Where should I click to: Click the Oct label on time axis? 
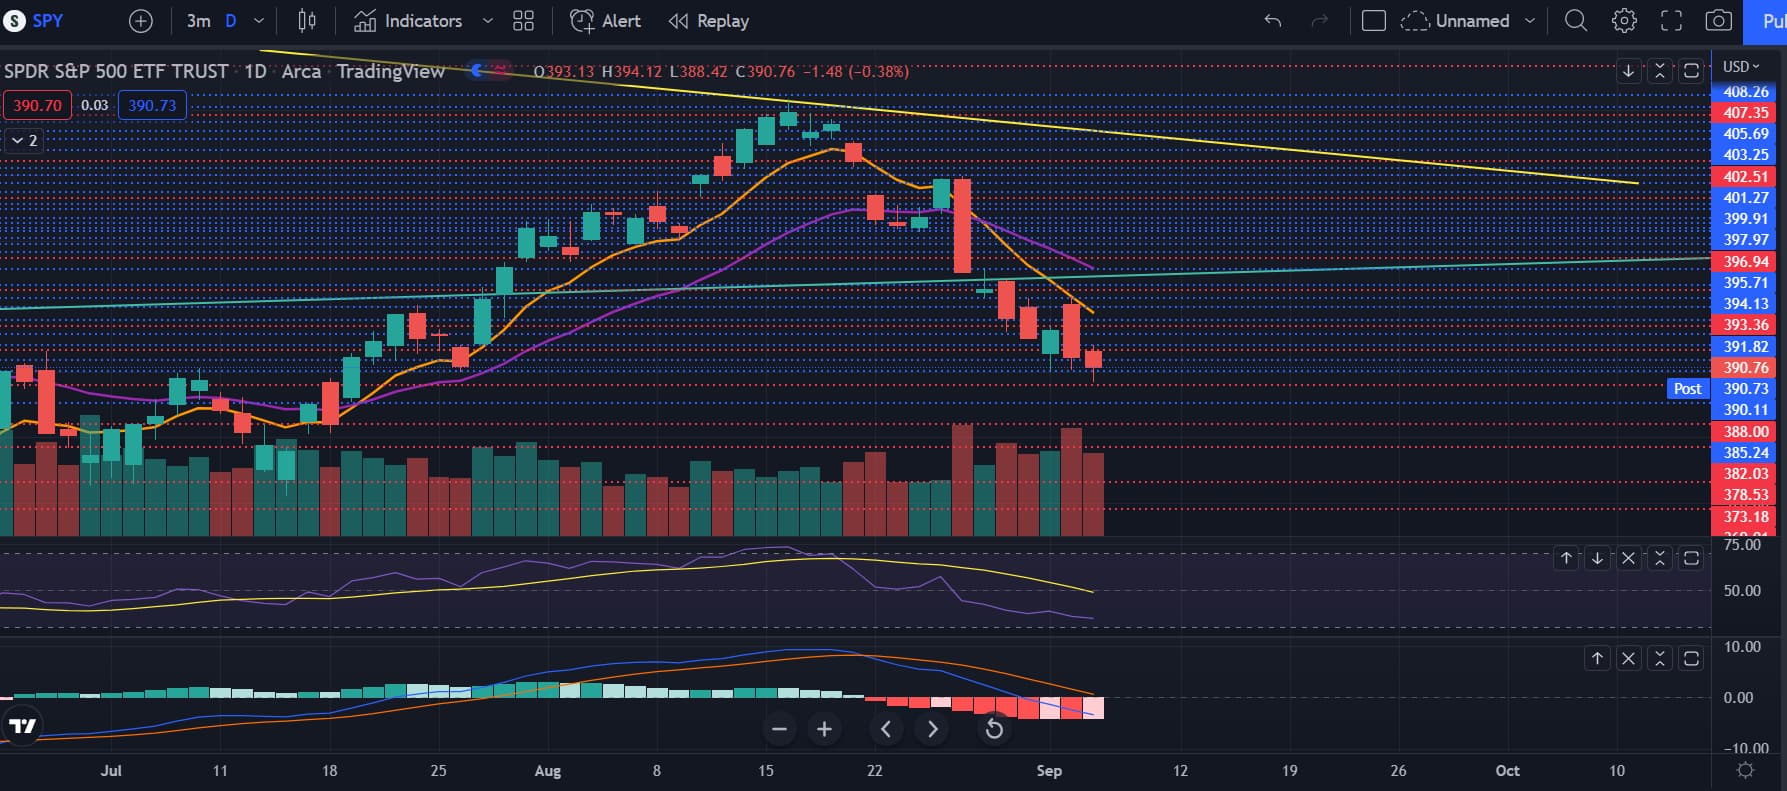click(x=1507, y=771)
